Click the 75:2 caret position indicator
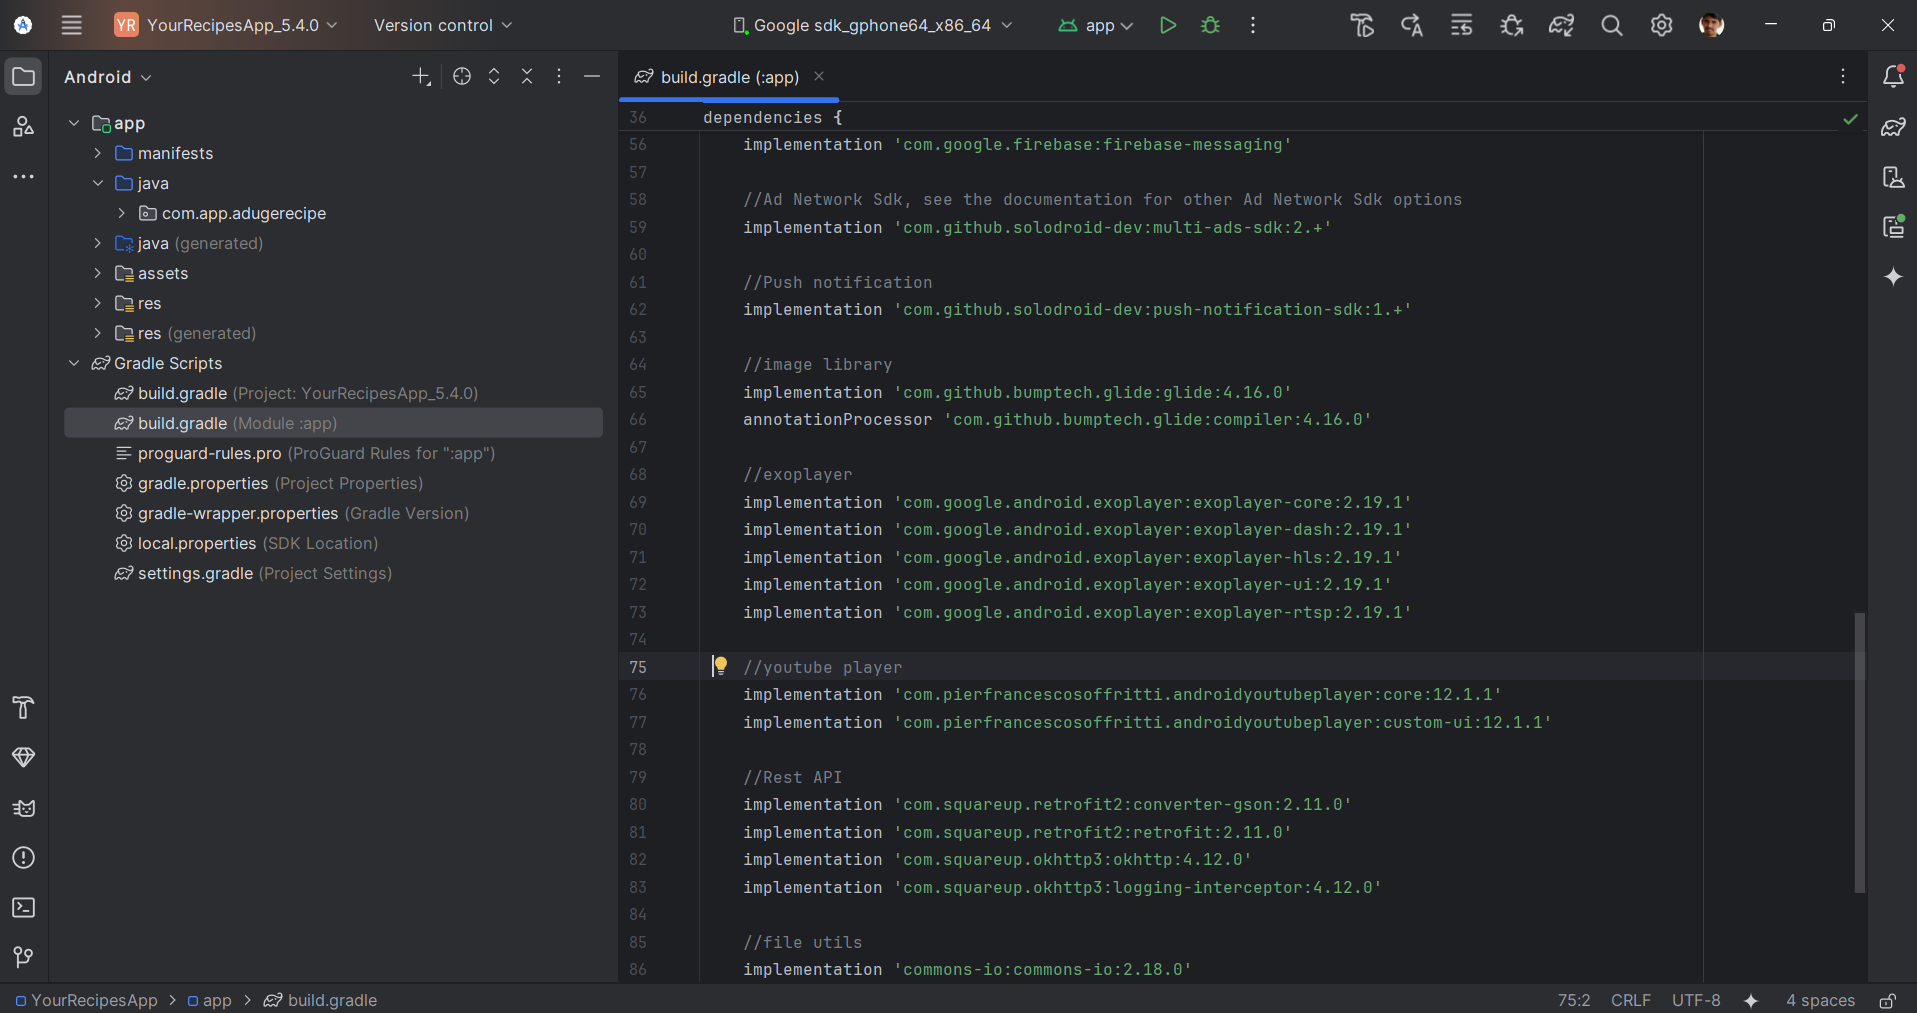This screenshot has width=1917, height=1013. tap(1573, 1000)
